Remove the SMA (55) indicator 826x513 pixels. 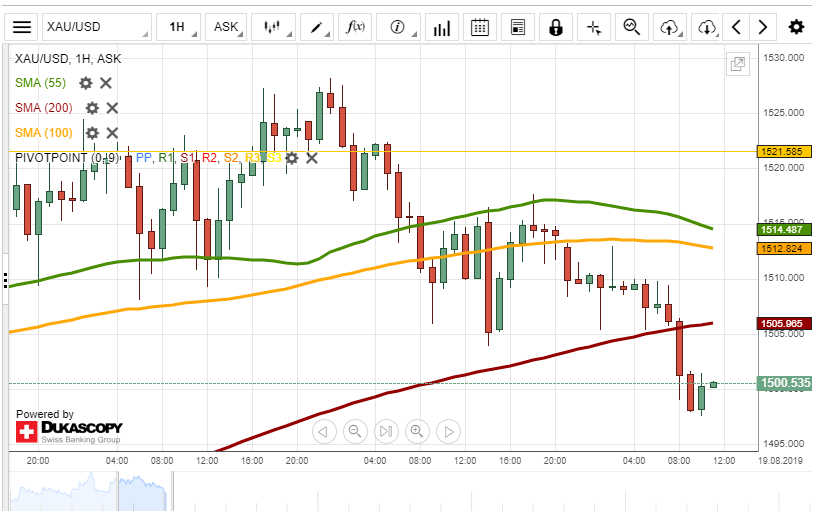click(x=106, y=83)
